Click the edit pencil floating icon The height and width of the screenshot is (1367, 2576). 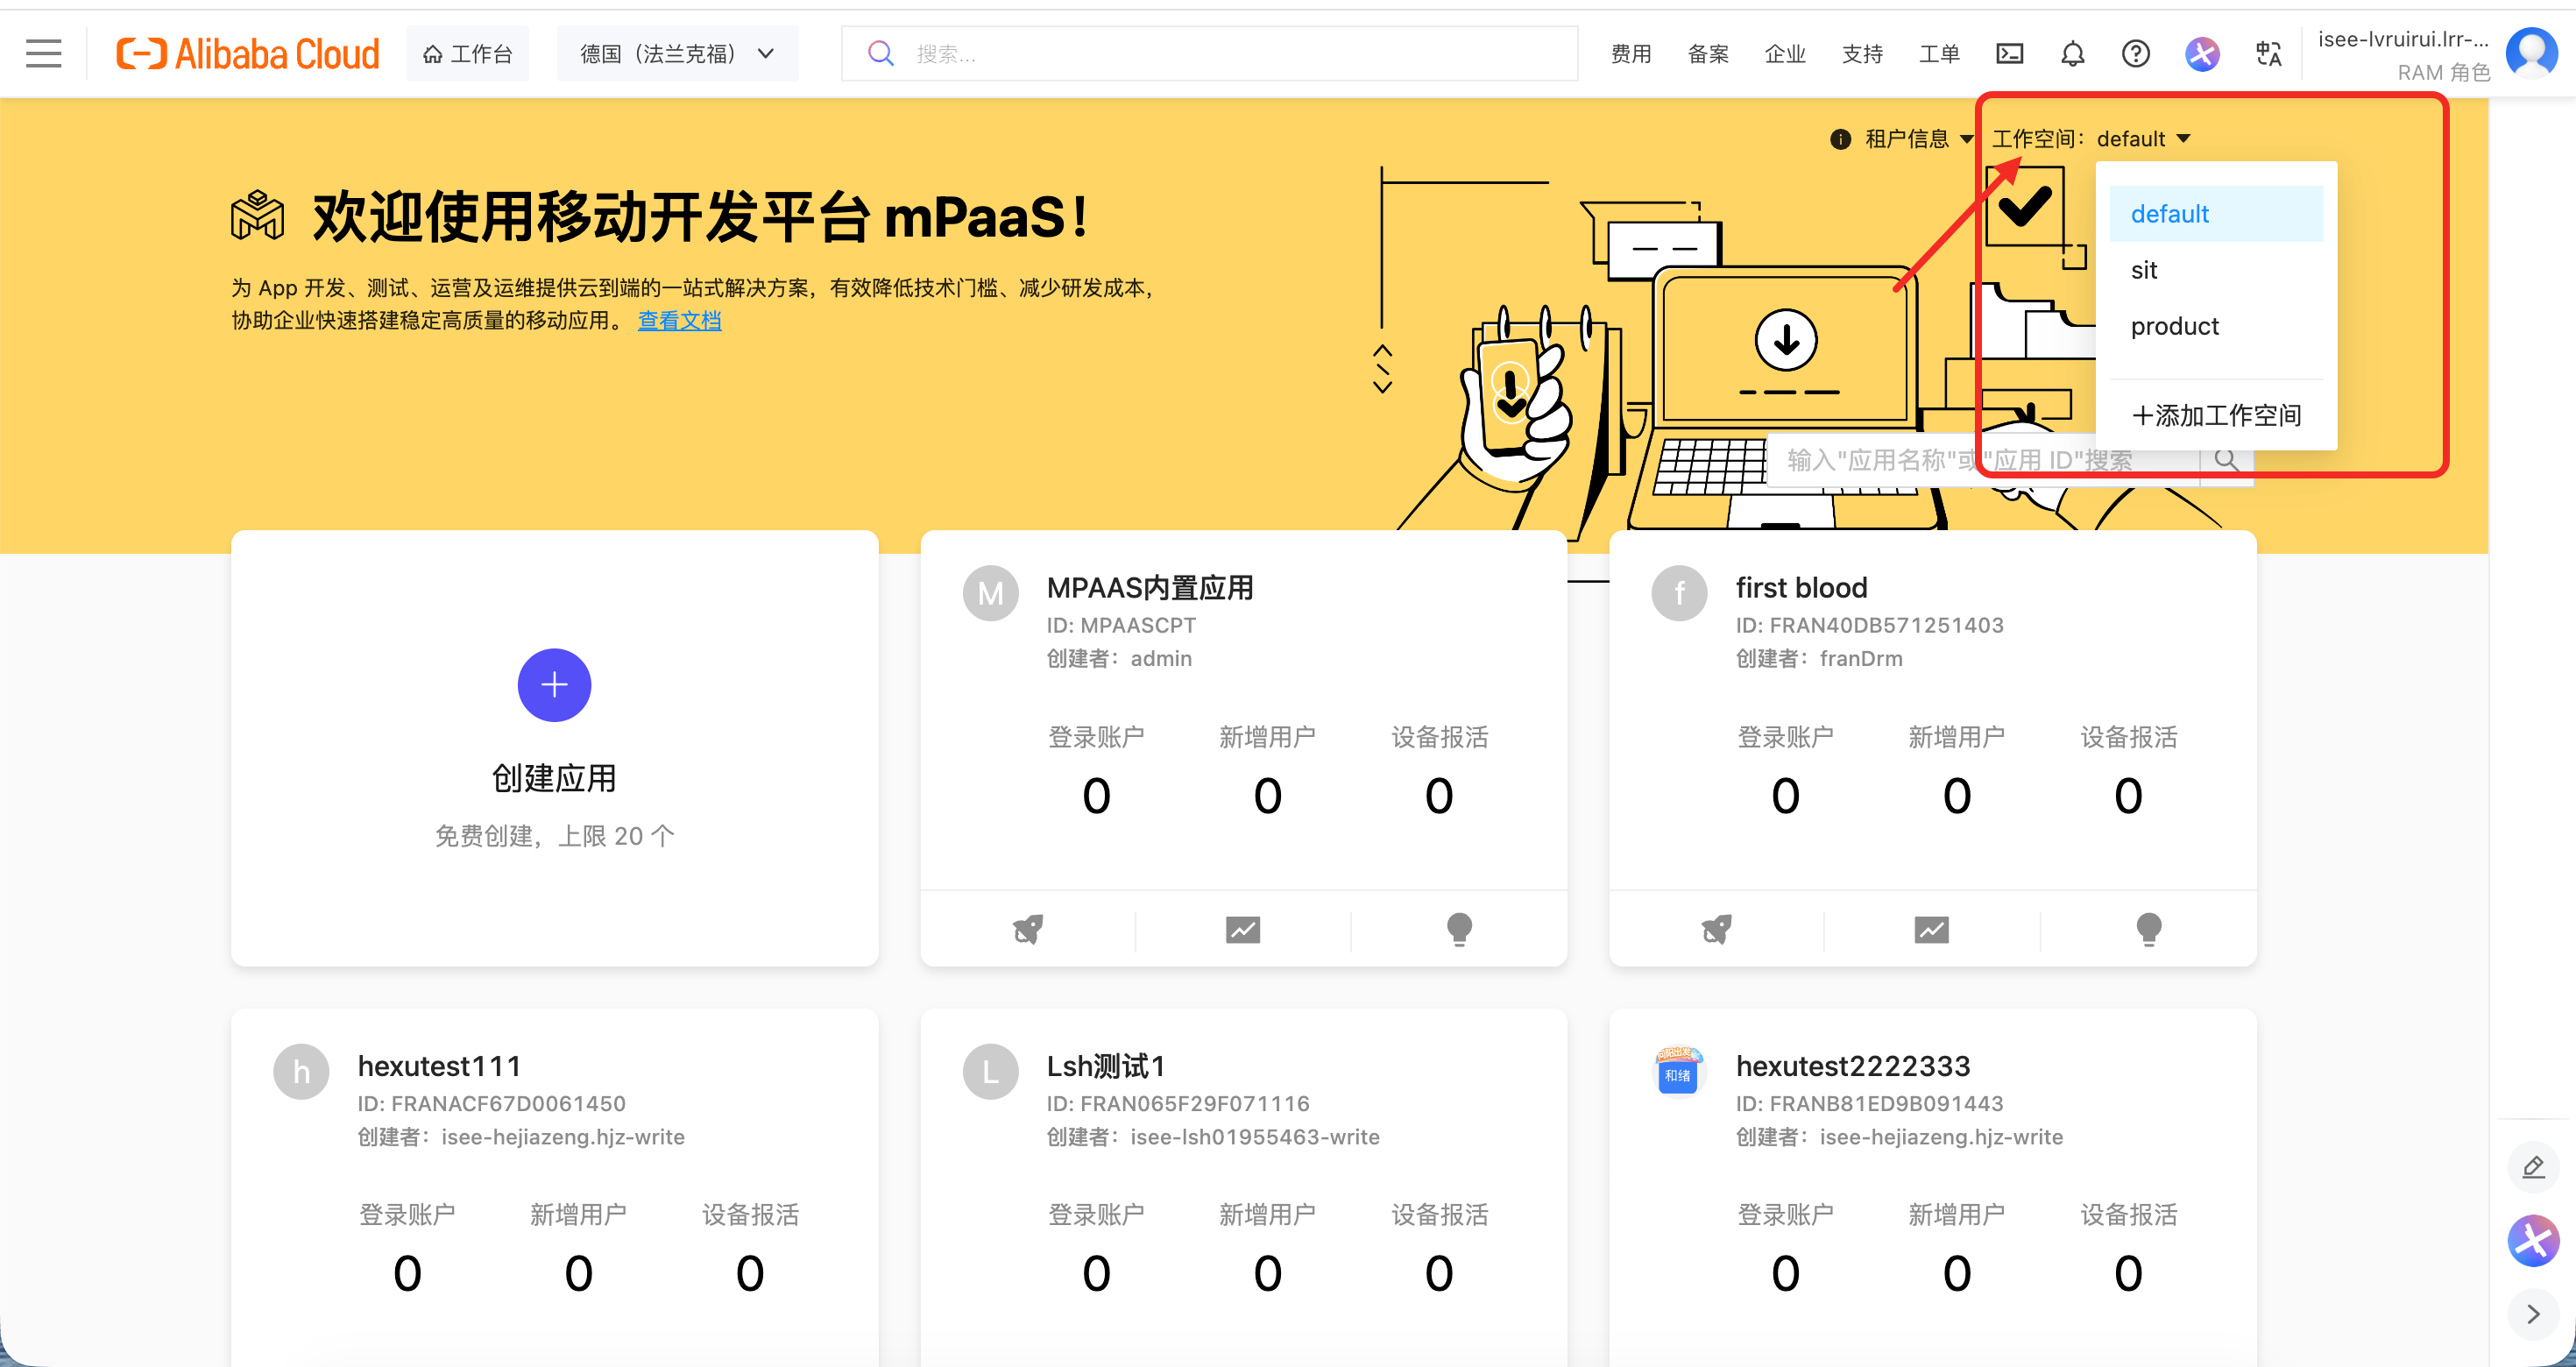pyautogui.click(x=2532, y=1167)
